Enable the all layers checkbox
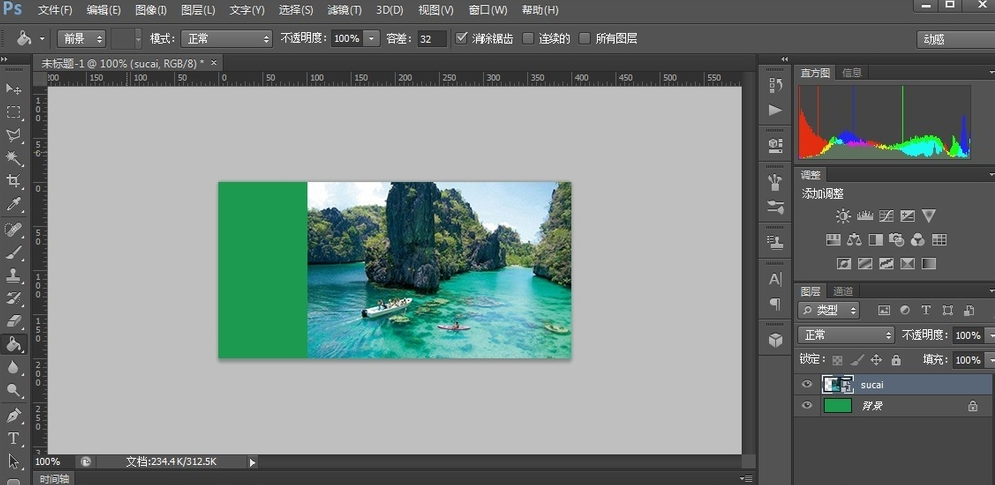The image size is (995, 485). 585,38
